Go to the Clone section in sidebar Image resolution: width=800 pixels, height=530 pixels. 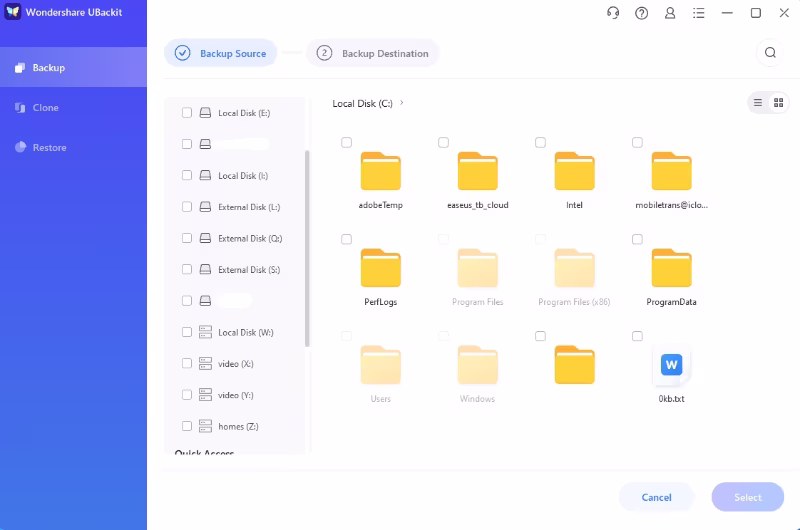tap(73, 108)
